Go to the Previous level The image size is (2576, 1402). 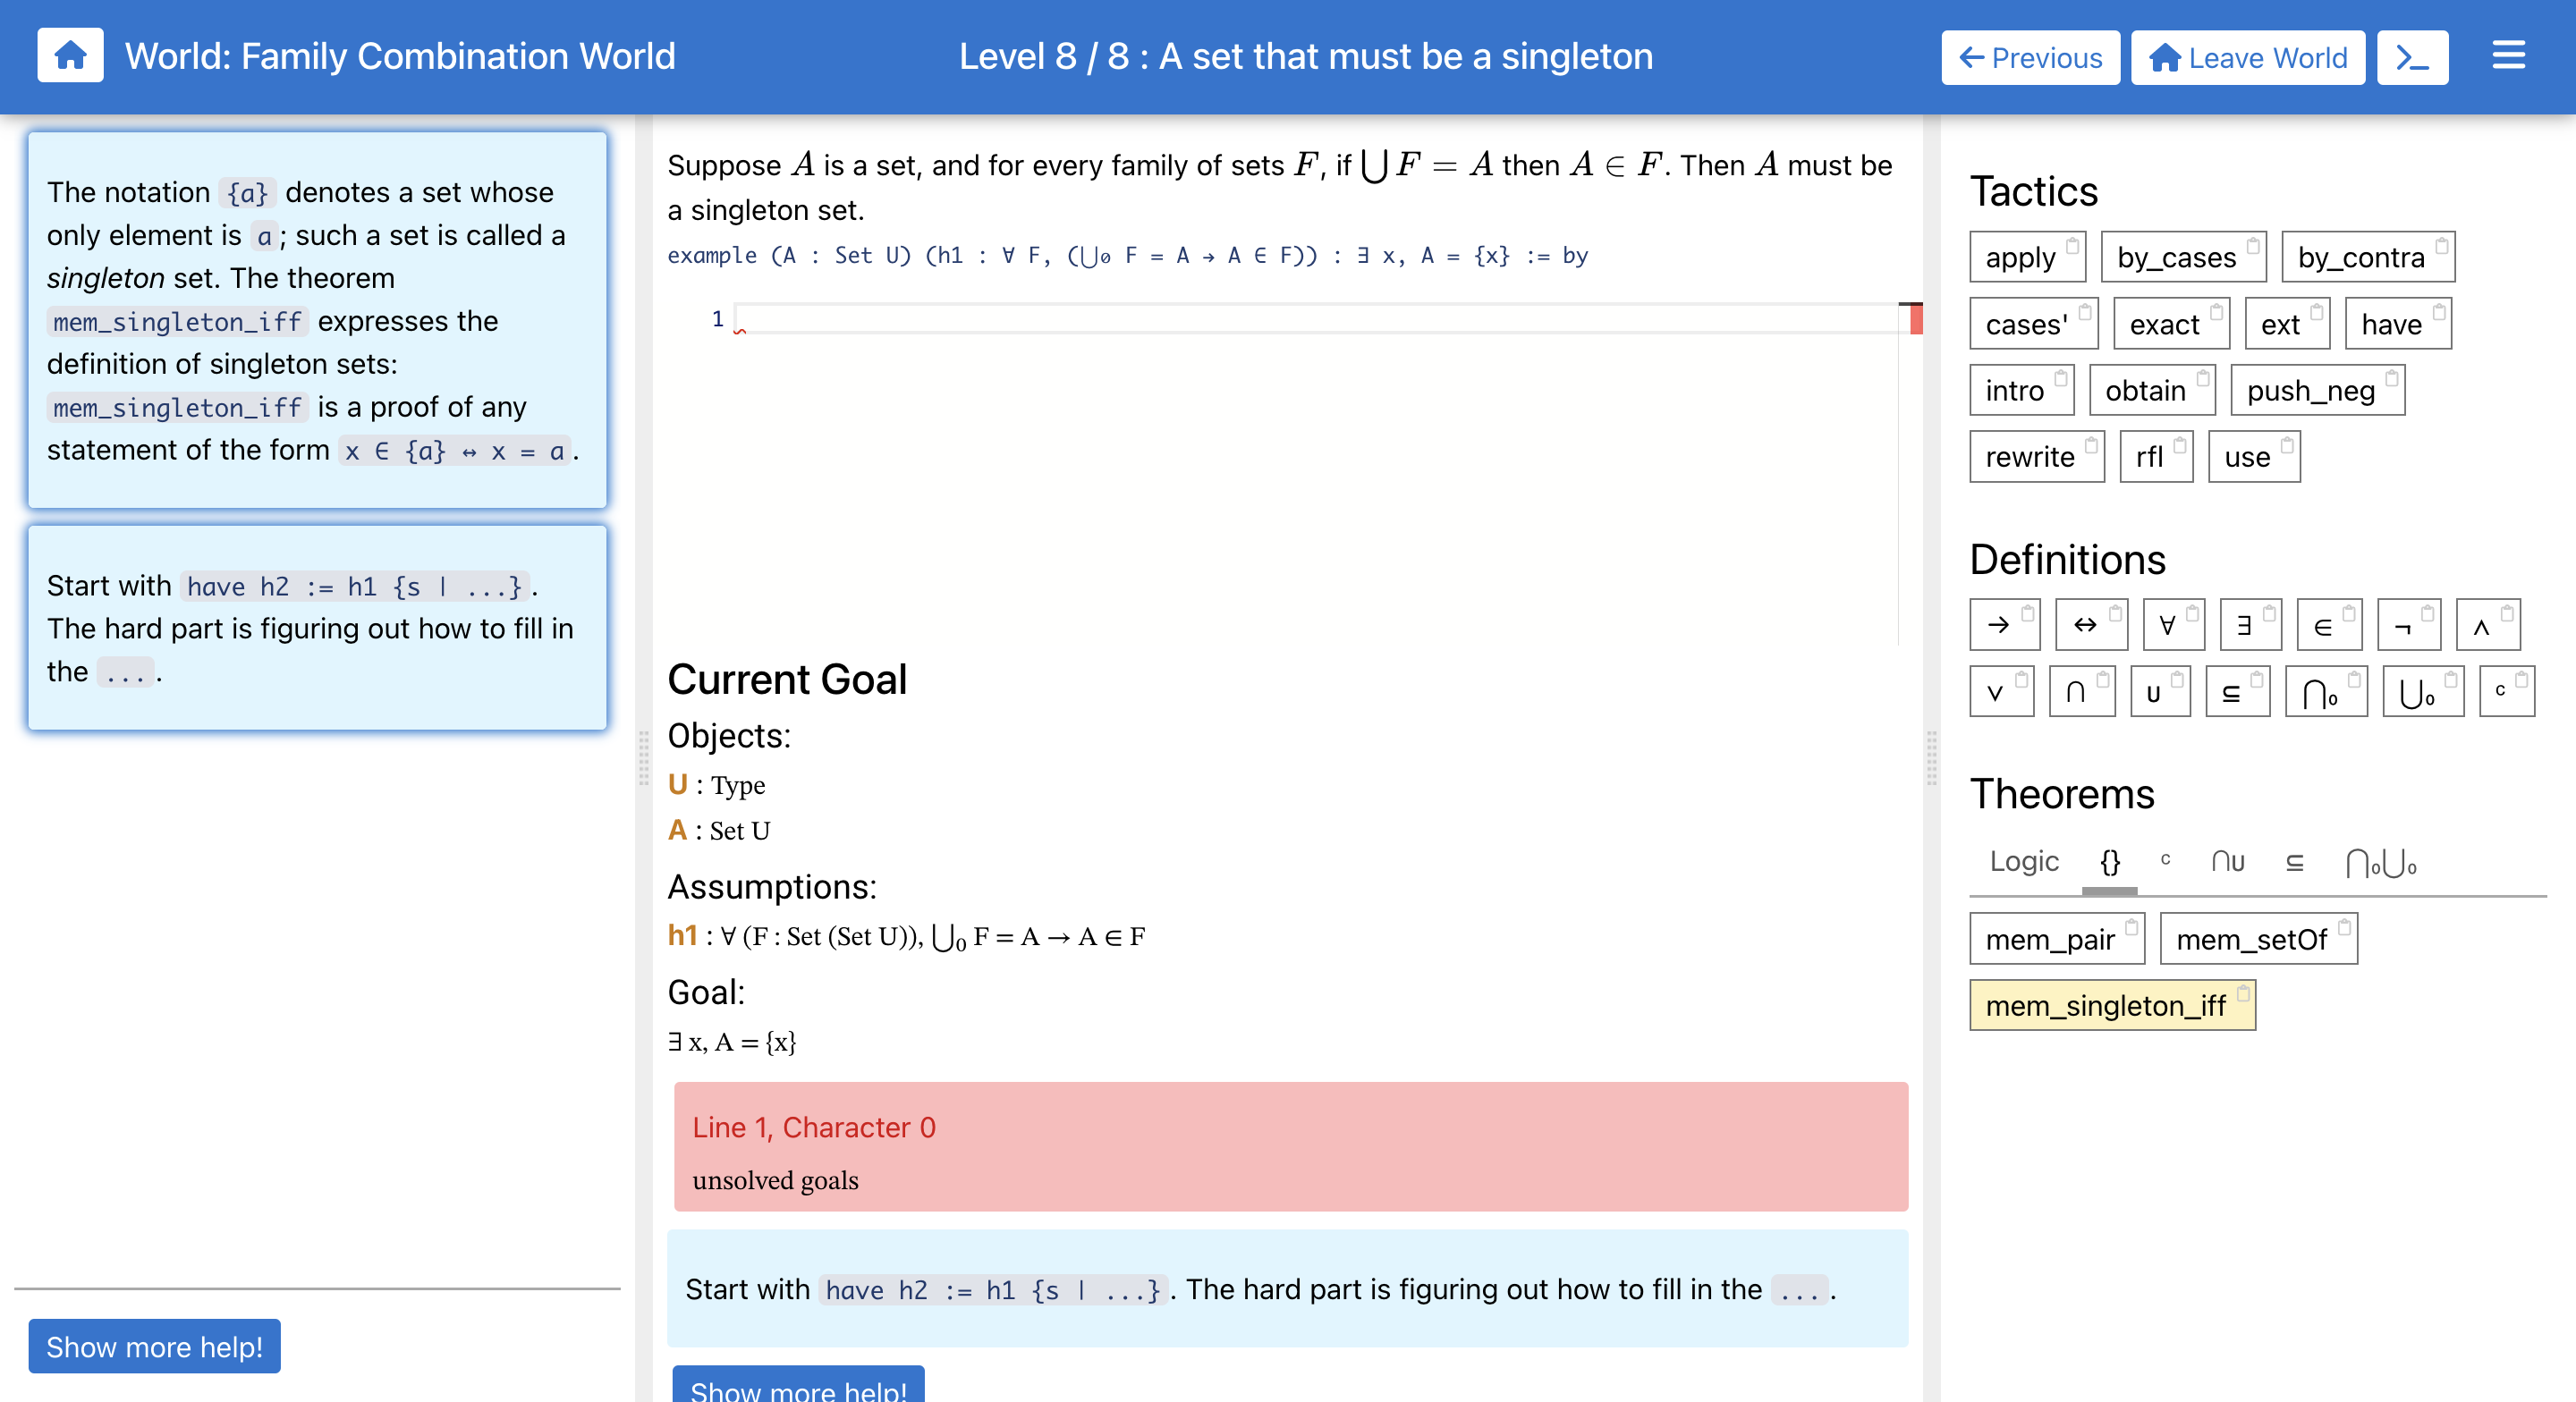click(x=2030, y=58)
